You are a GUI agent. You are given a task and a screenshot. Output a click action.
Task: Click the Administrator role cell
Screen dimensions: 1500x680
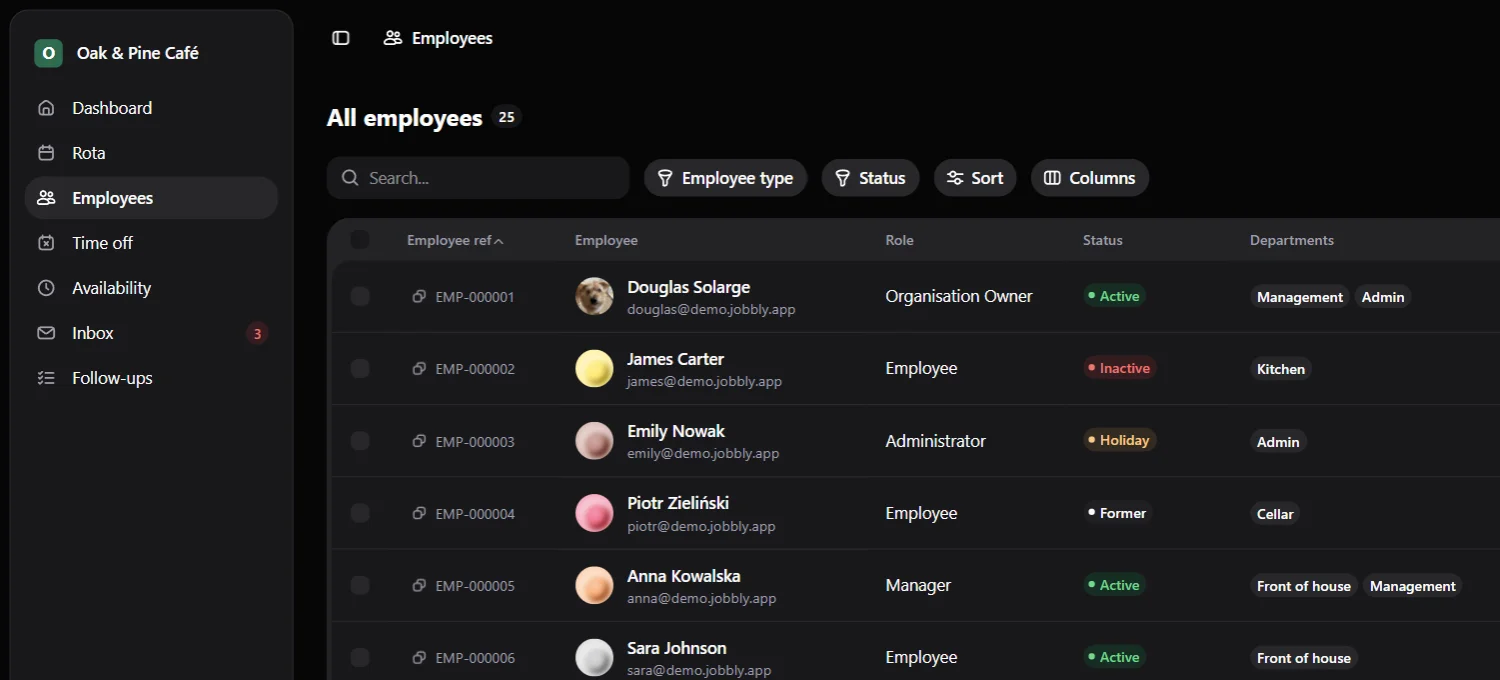[x=936, y=441]
